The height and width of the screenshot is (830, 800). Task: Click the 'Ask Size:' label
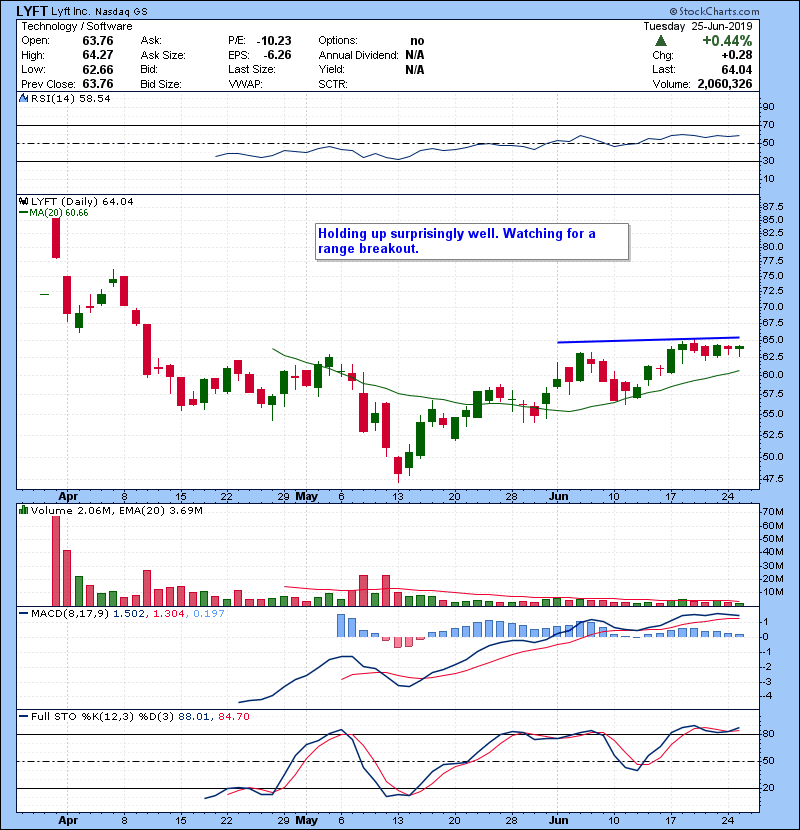[163, 55]
